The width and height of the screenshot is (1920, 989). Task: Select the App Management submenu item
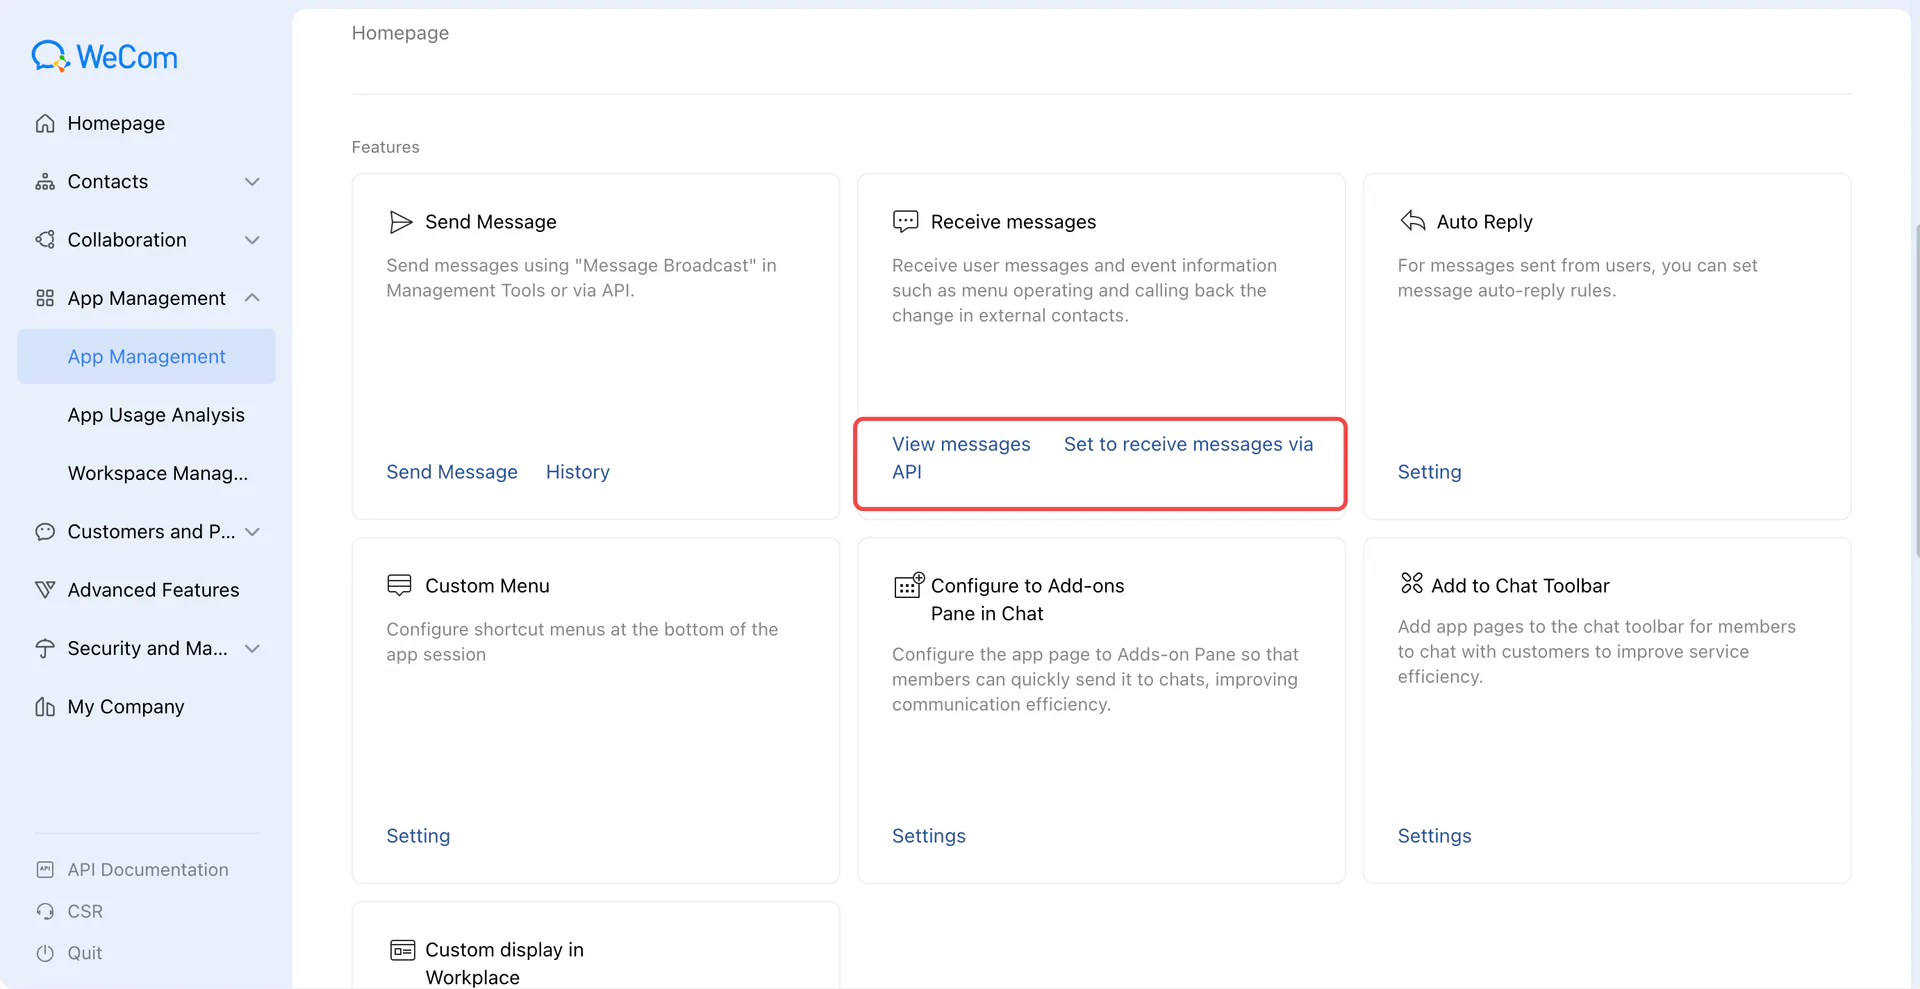(x=147, y=357)
